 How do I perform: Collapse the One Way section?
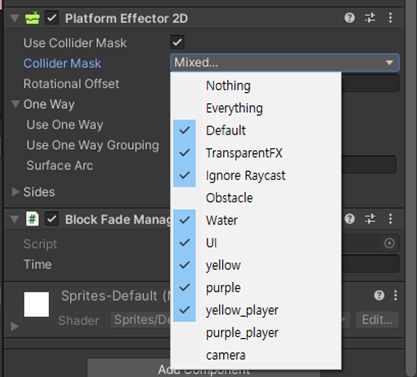15,104
